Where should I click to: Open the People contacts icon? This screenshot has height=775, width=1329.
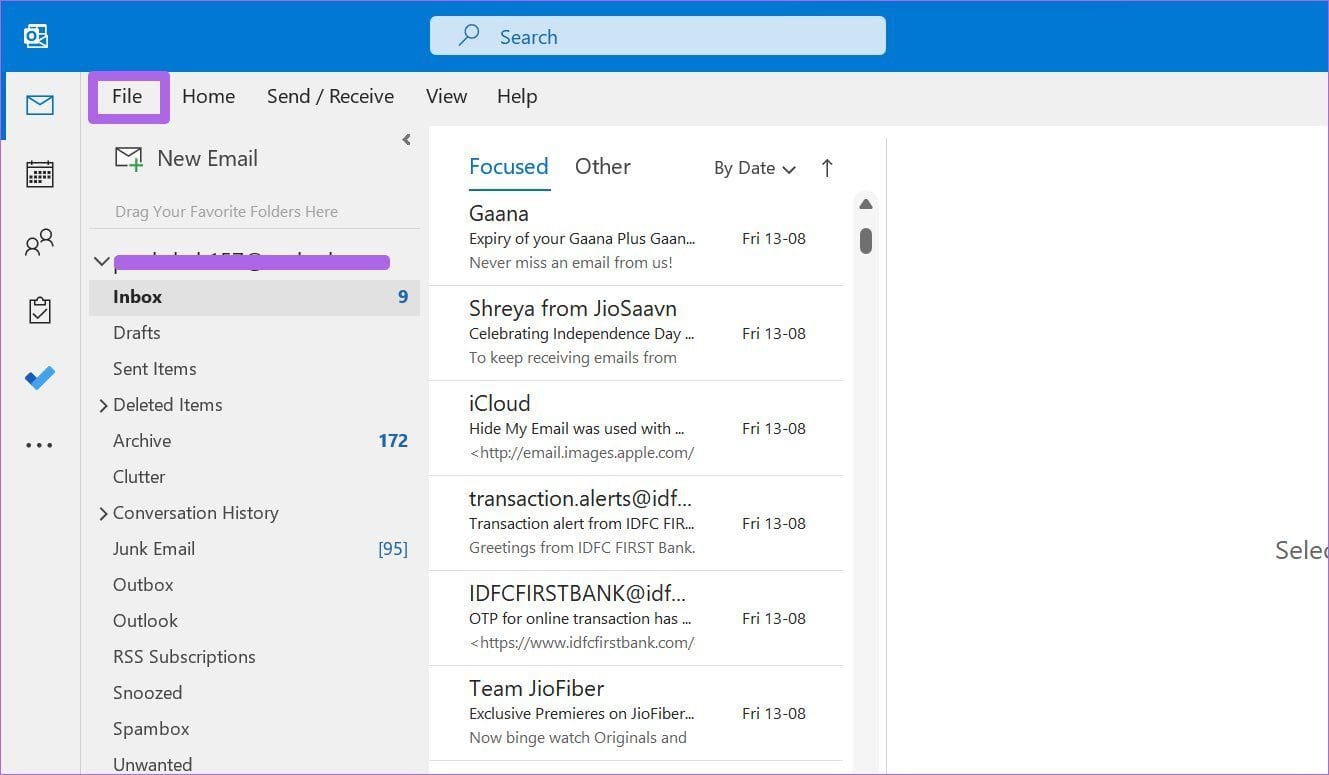tap(40, 242)
